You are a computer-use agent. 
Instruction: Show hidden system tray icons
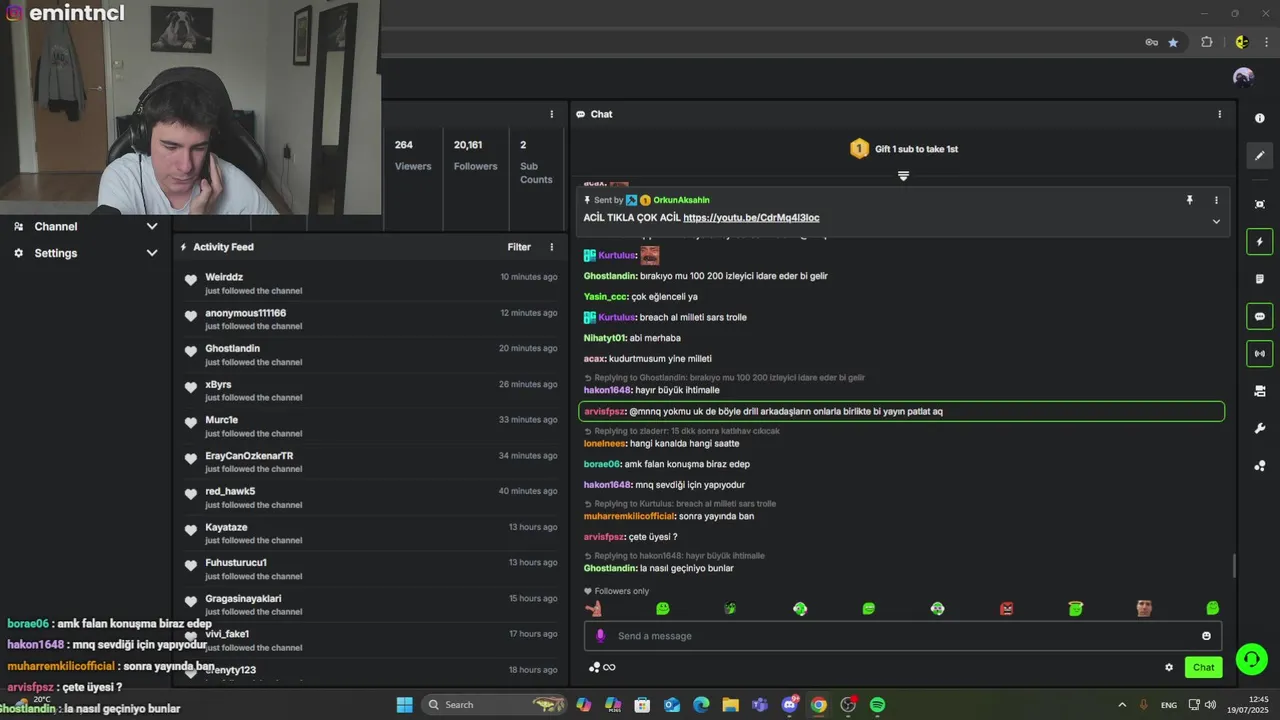click(1122, 705)
